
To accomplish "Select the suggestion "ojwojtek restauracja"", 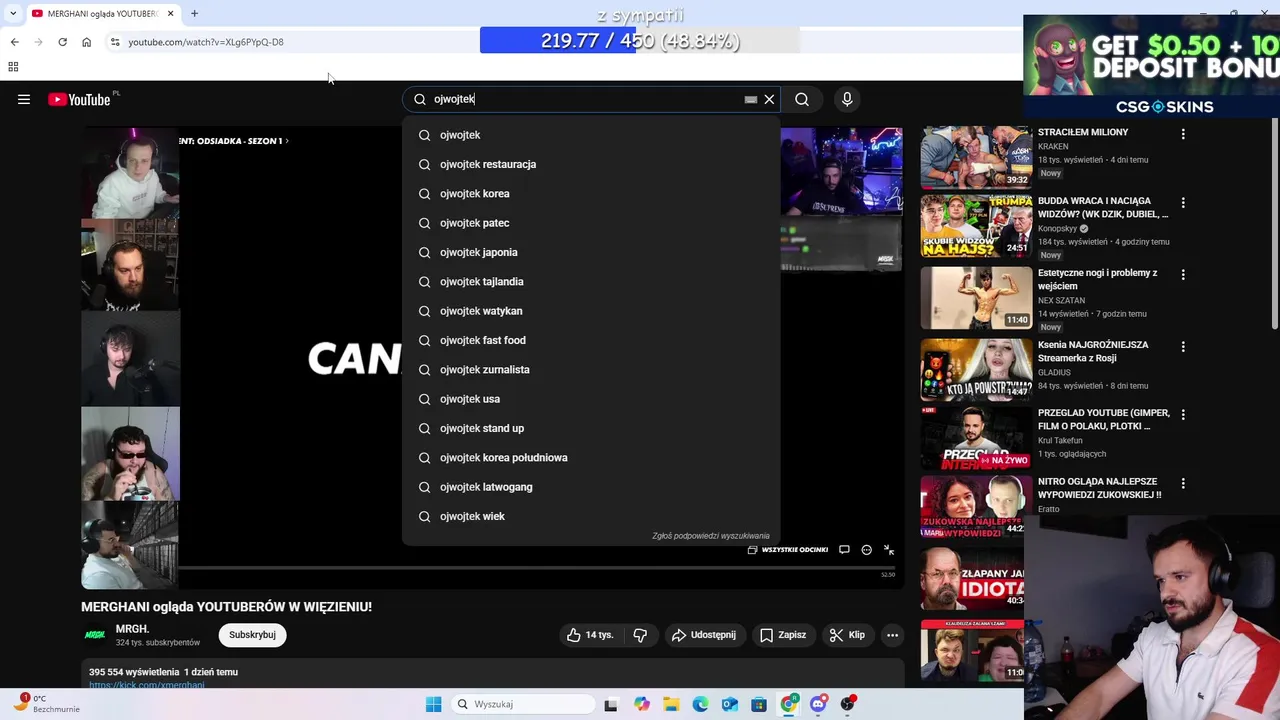I will click(591, 164).
